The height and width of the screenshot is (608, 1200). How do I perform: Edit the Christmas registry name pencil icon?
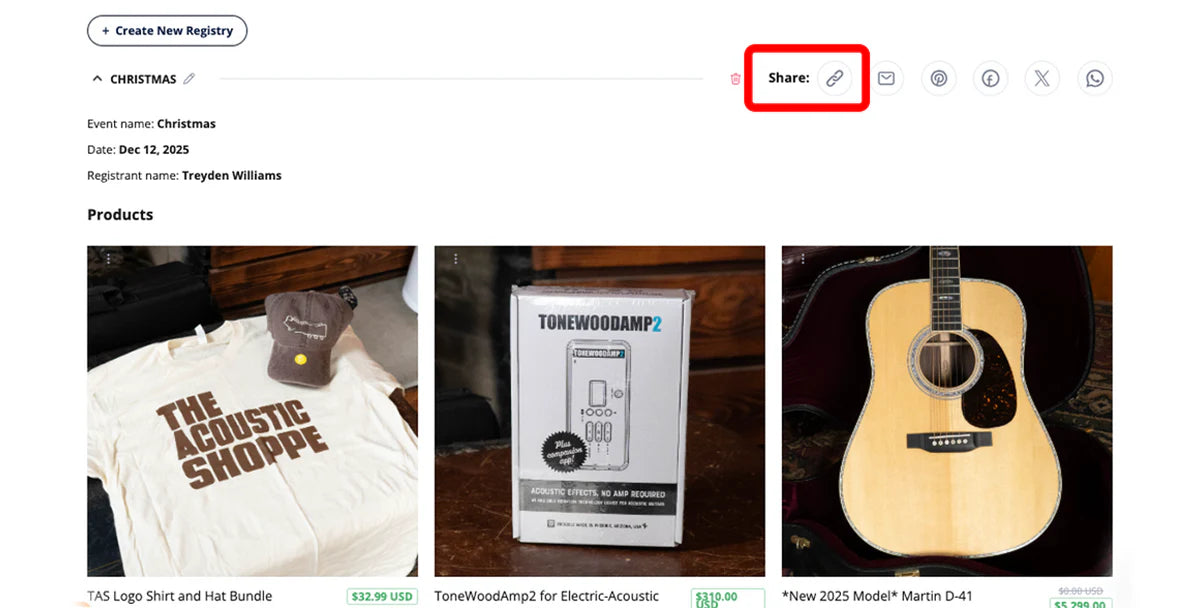click(189, 79)
